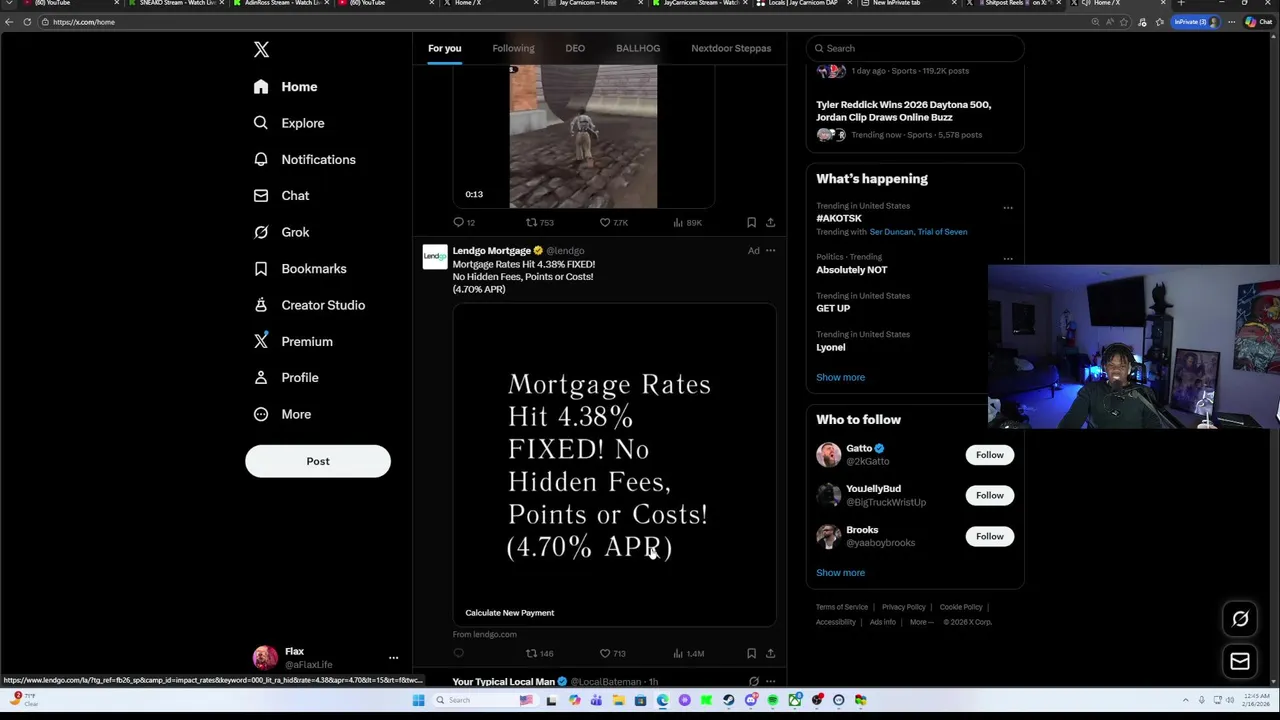Open Notifications in the sidebar
This screenshot has height=720, width=1280.
[x=304, y=159]
